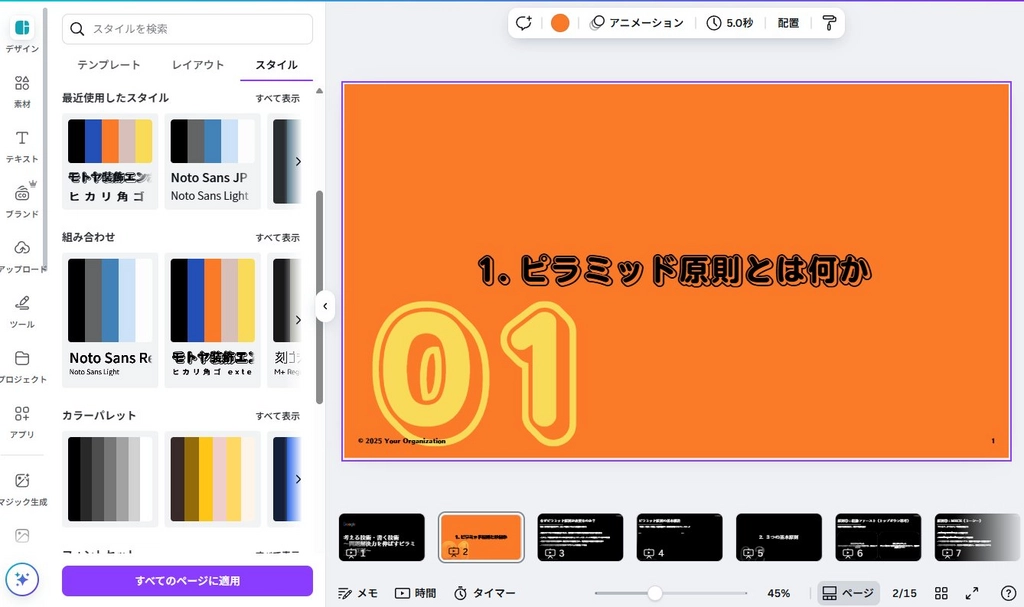Screen dimensions: 1024x607
Task: Open アニメーション animation options
Action: [x=637, y=23]
